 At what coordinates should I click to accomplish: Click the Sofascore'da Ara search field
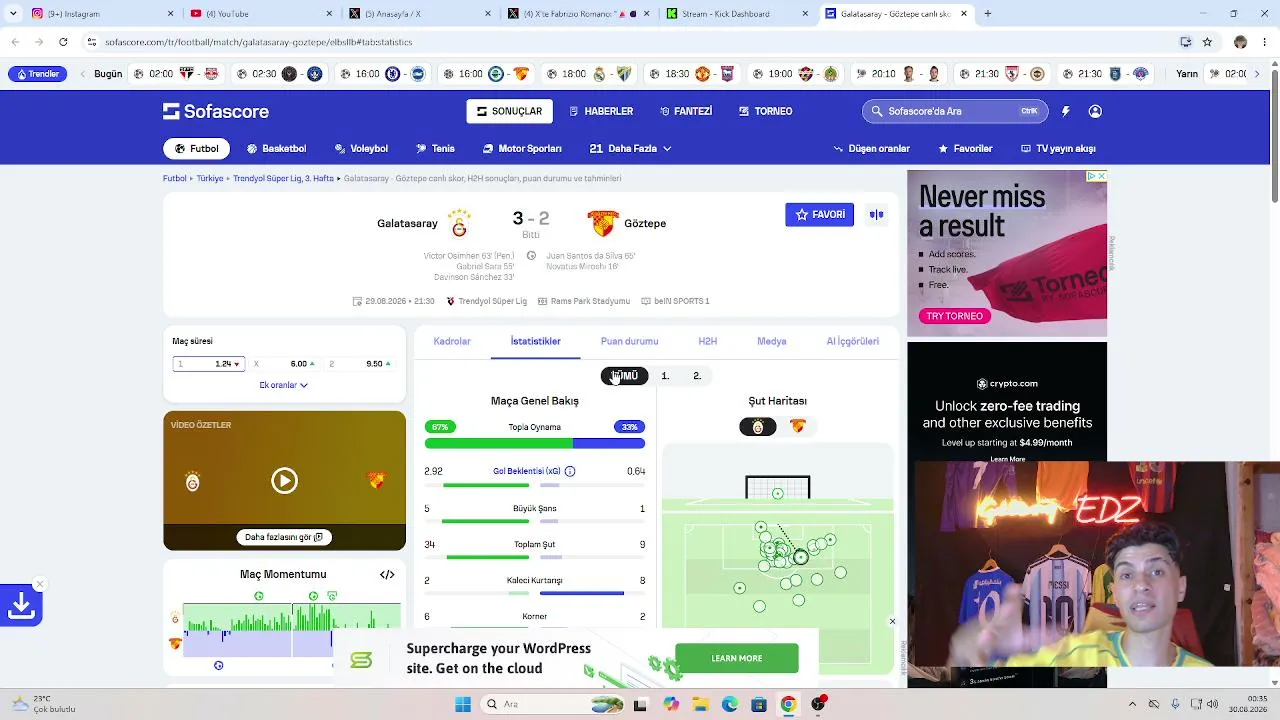[x=955, y=111]
